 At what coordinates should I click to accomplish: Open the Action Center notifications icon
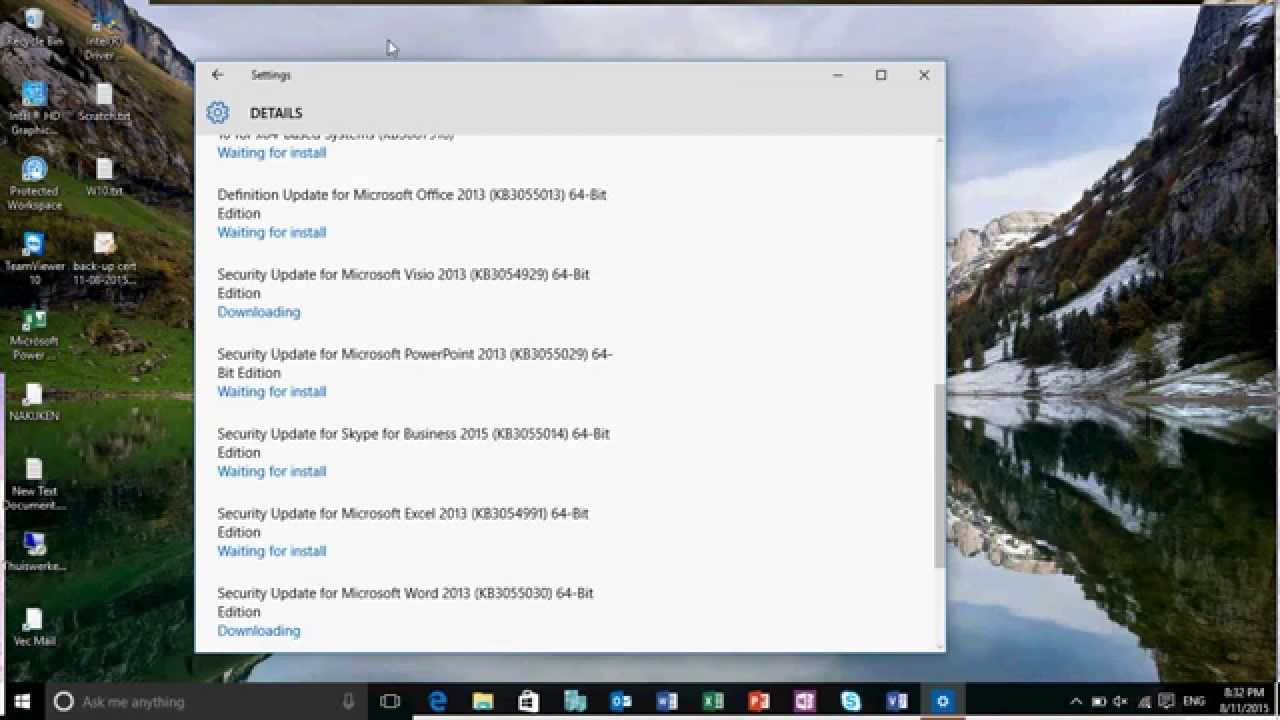point(1164,702)
